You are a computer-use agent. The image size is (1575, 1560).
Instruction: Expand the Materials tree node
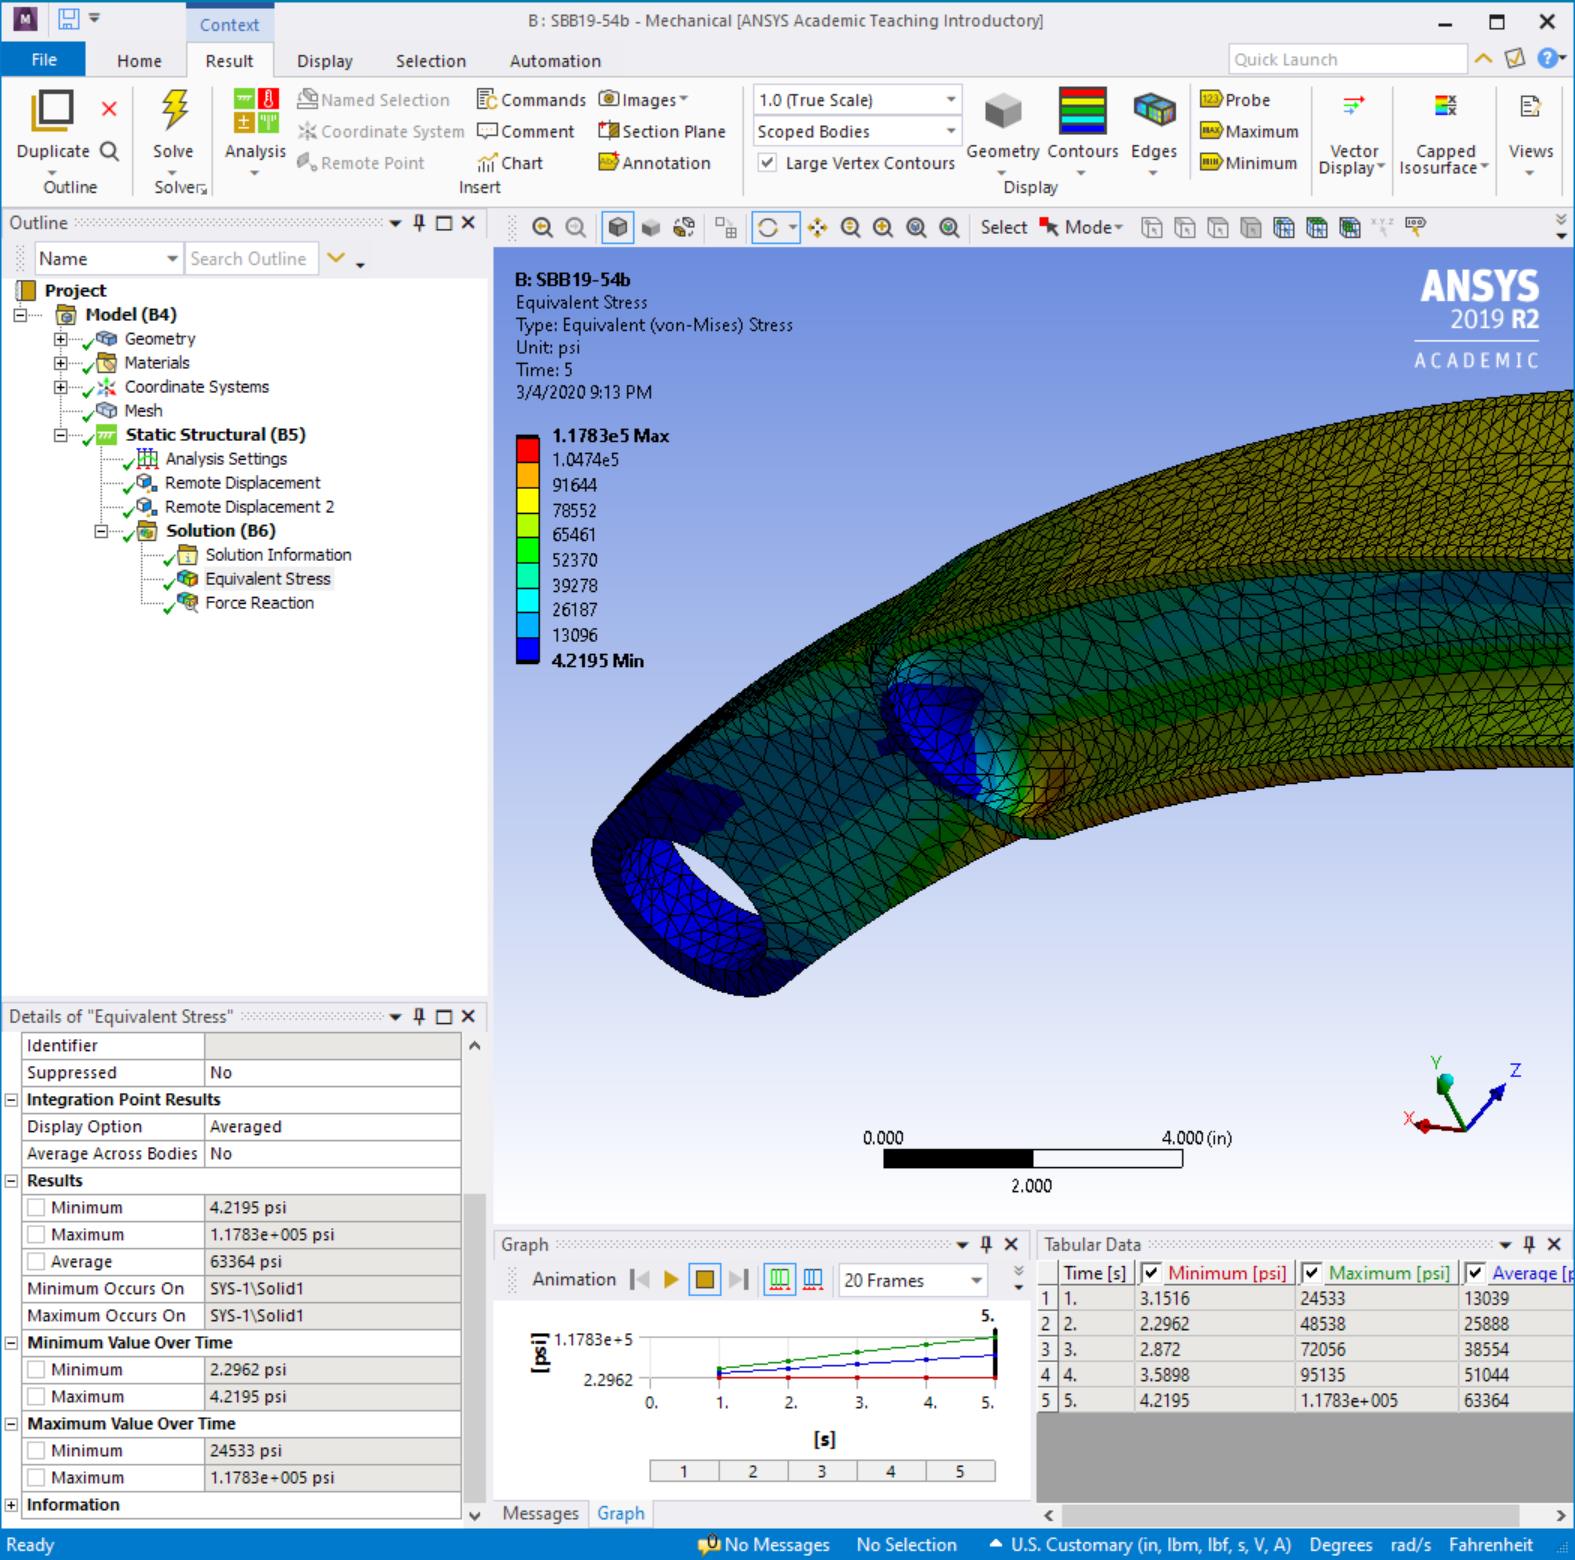point(61,363)
